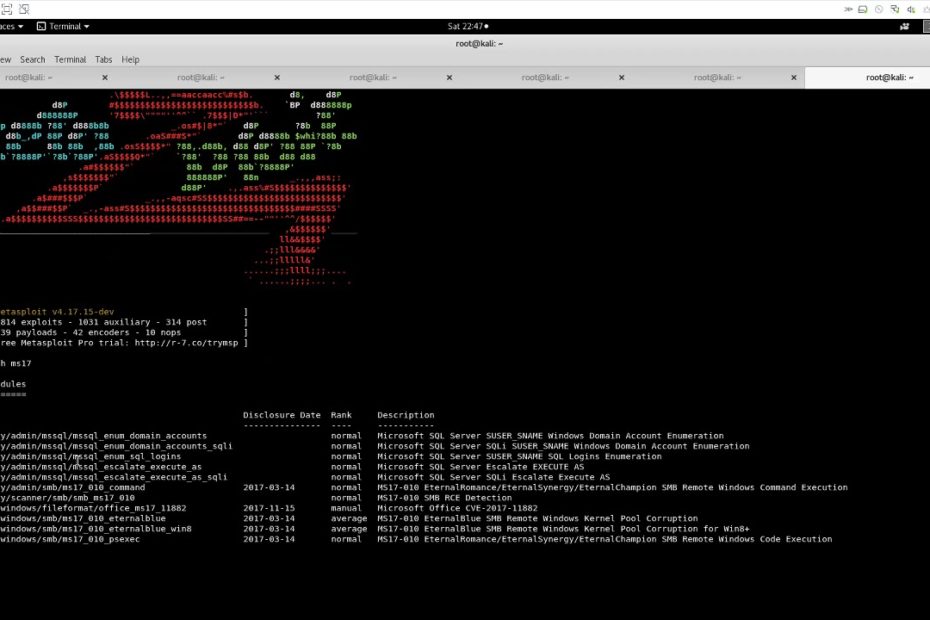Click the Disclosure Date column header text
The image size is (930, 620).
281,415
